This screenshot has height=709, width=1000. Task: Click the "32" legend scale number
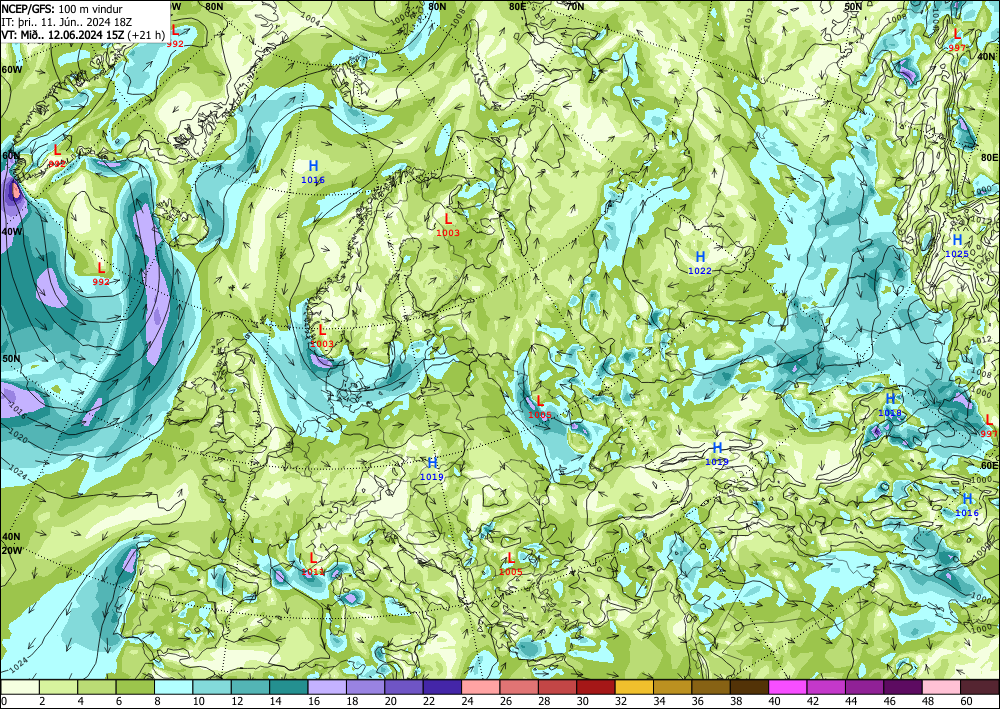[621, 702]
